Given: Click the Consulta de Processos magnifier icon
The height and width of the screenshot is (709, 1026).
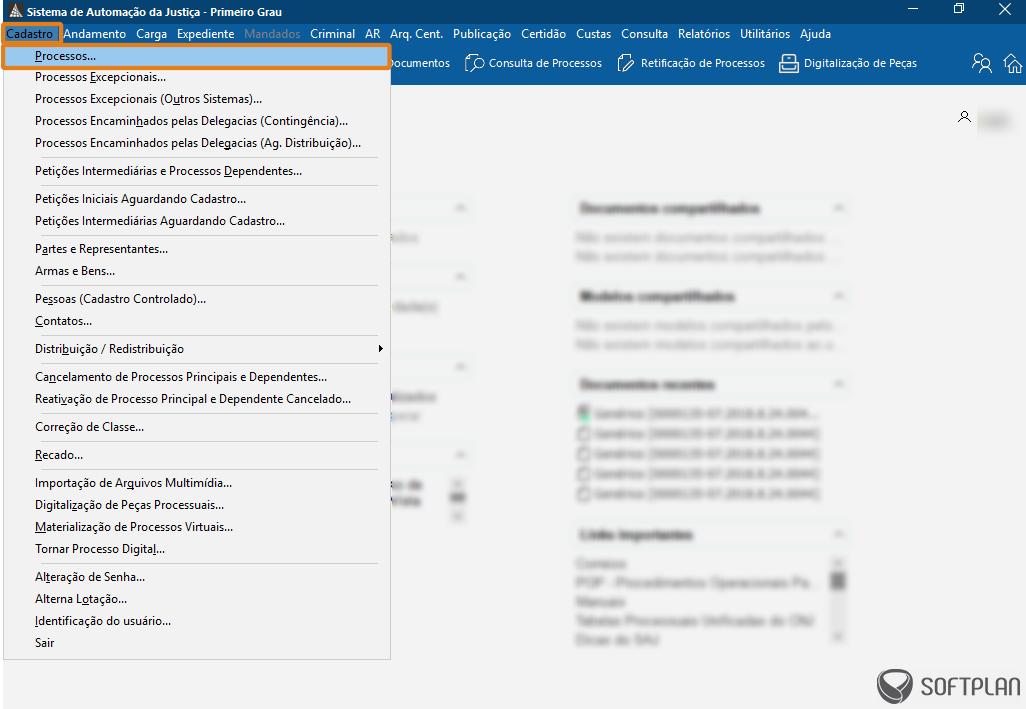Looking at the screenshot, I should tap(474, 63).
